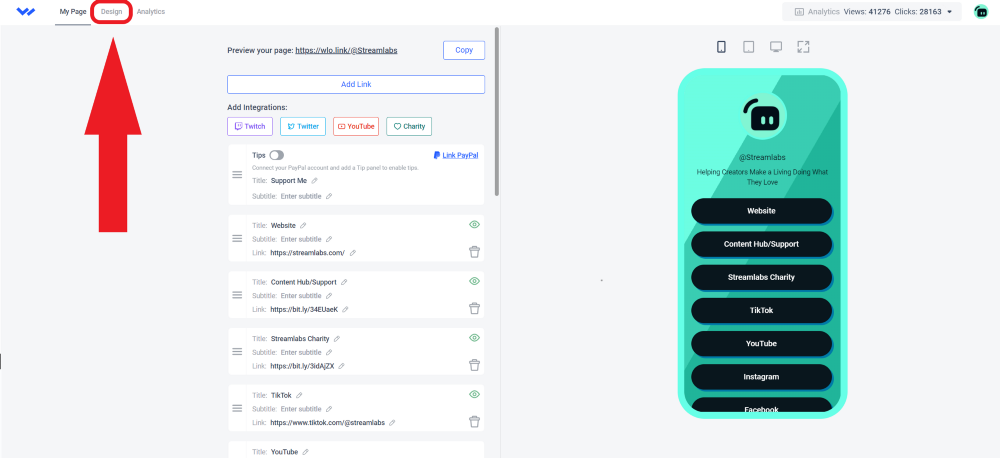The width and height of the screenshot is (1000, 458).
Task: Open fullscreen preview icon
Action: pos(803,47)
